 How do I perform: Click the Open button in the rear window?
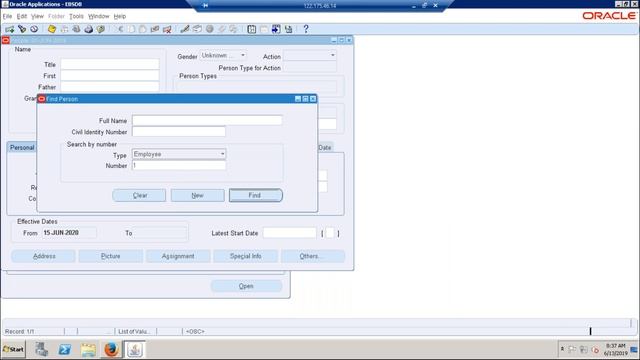point(246,286)
